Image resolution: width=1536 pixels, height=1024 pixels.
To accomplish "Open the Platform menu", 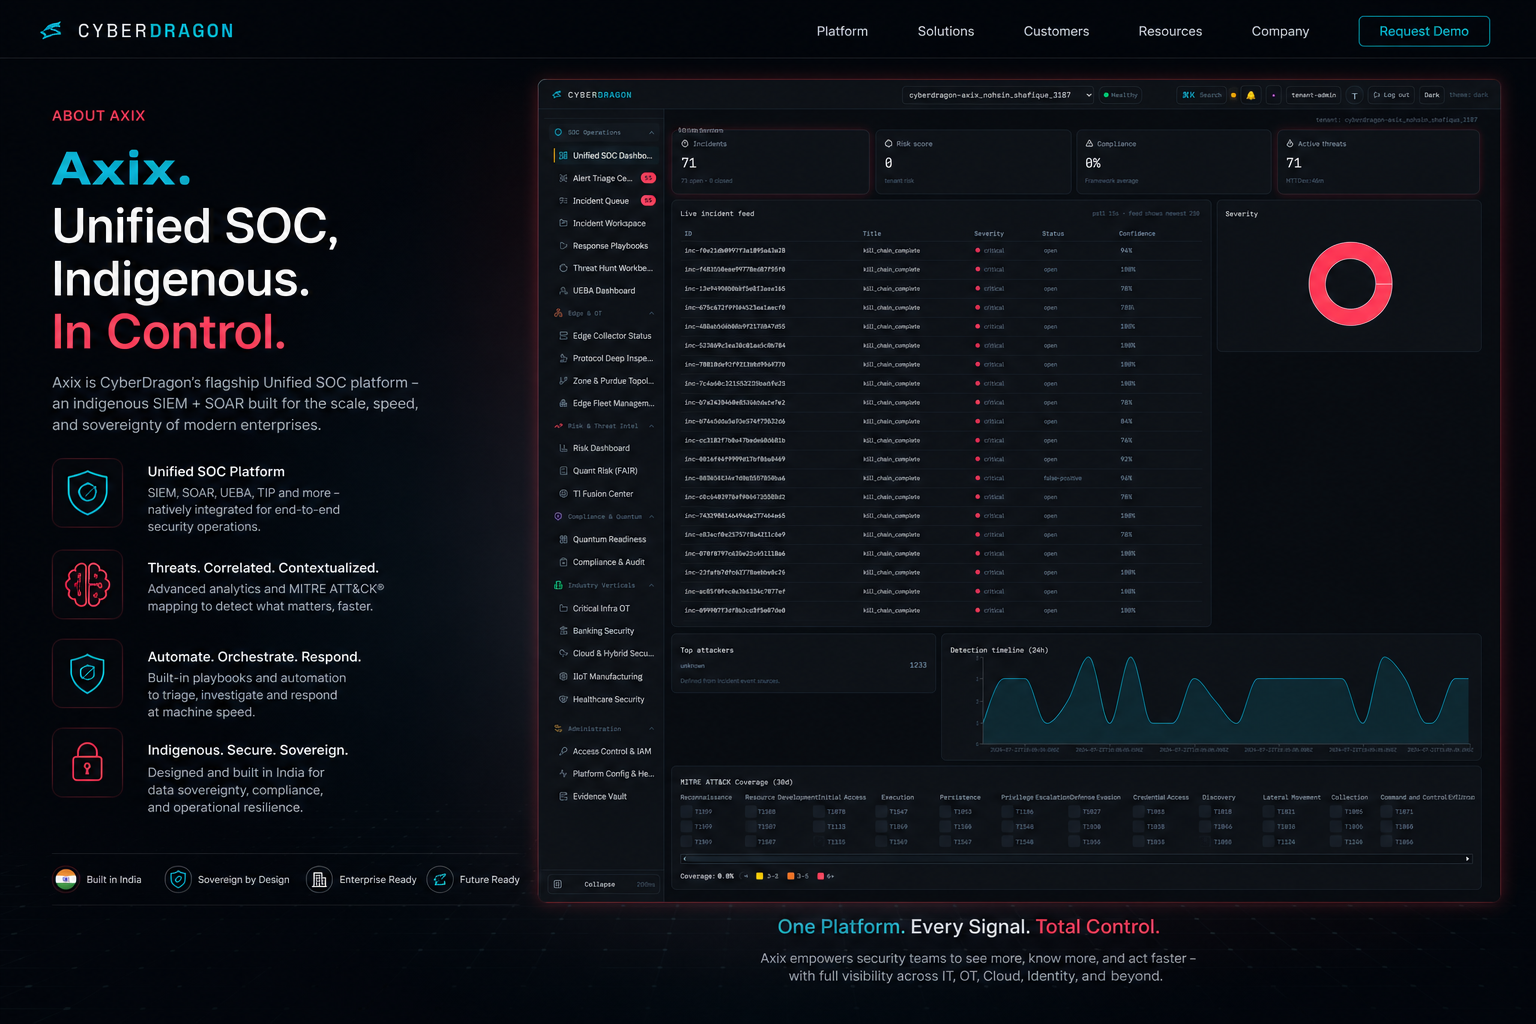I will pyautogui.click(x=842, y=31).
